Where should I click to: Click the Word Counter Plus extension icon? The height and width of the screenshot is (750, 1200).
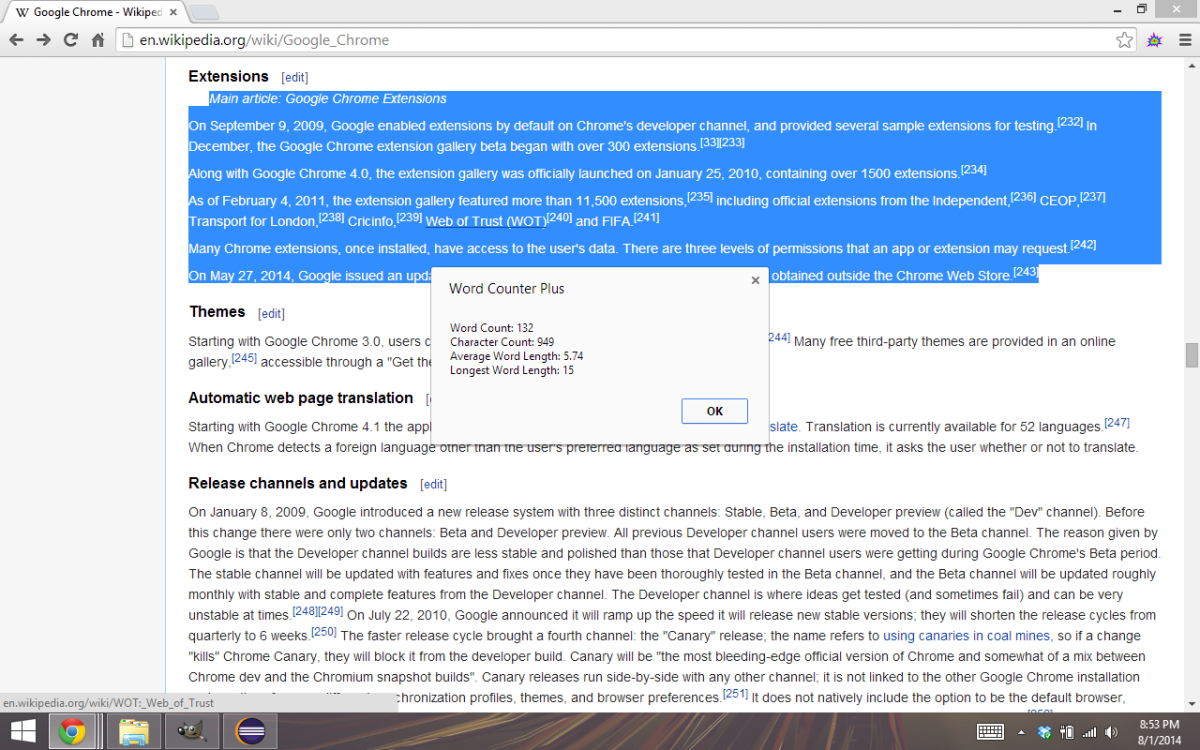pos(1154,40)
